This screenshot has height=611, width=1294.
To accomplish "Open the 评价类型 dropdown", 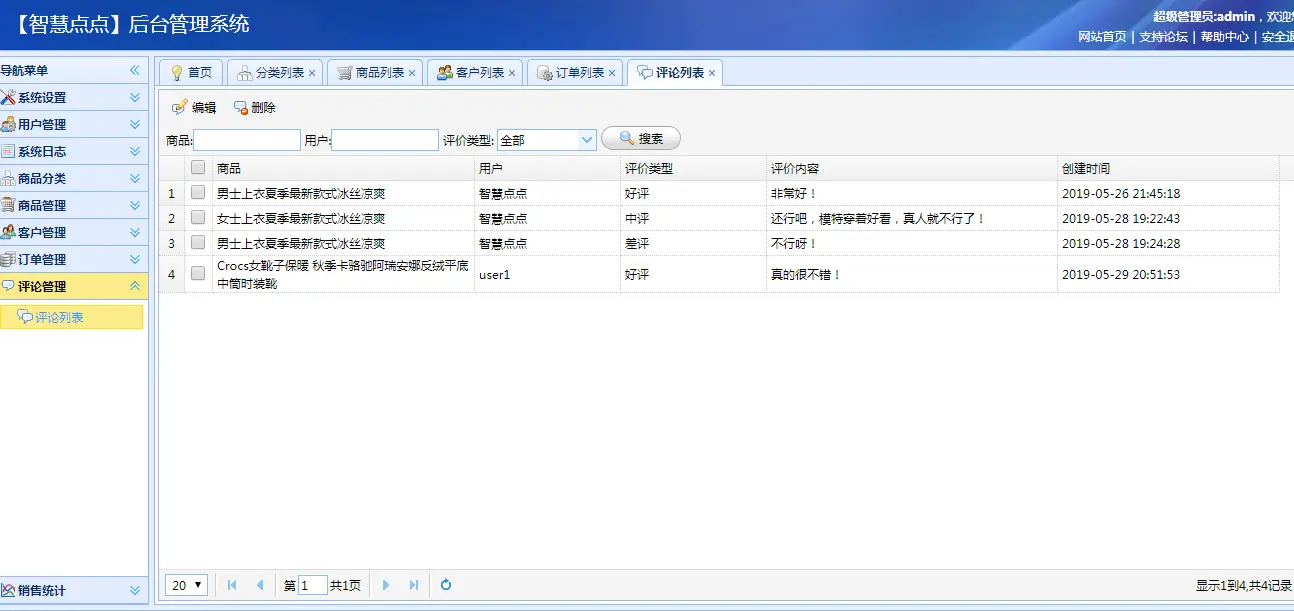I will click(588, 140).
